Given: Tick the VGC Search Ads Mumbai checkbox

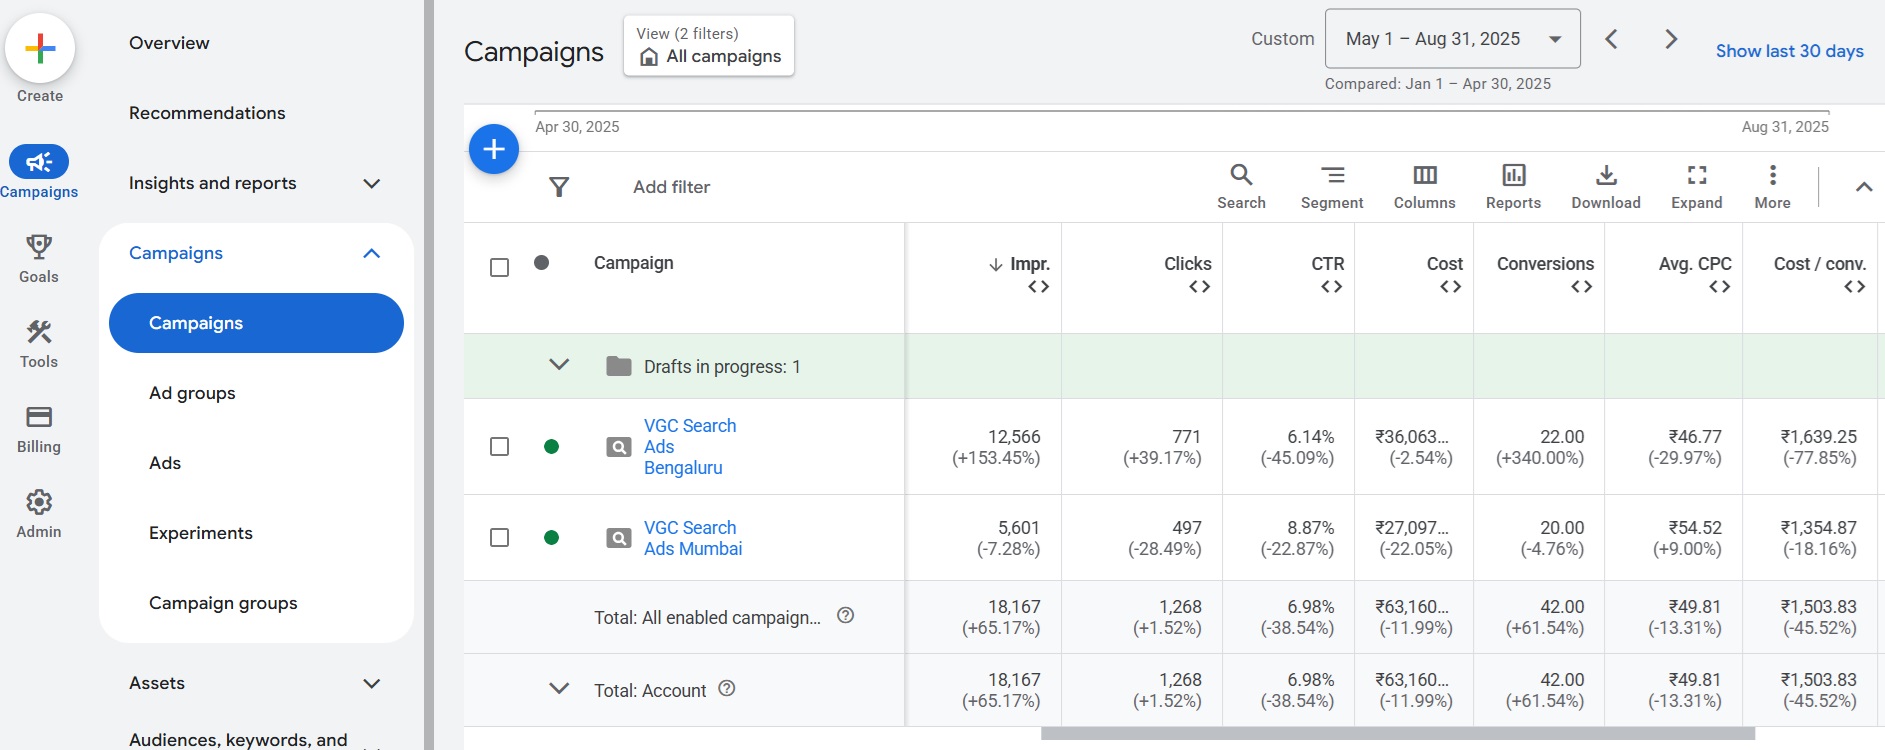Looking at the screenshot, I should (499, 538).
